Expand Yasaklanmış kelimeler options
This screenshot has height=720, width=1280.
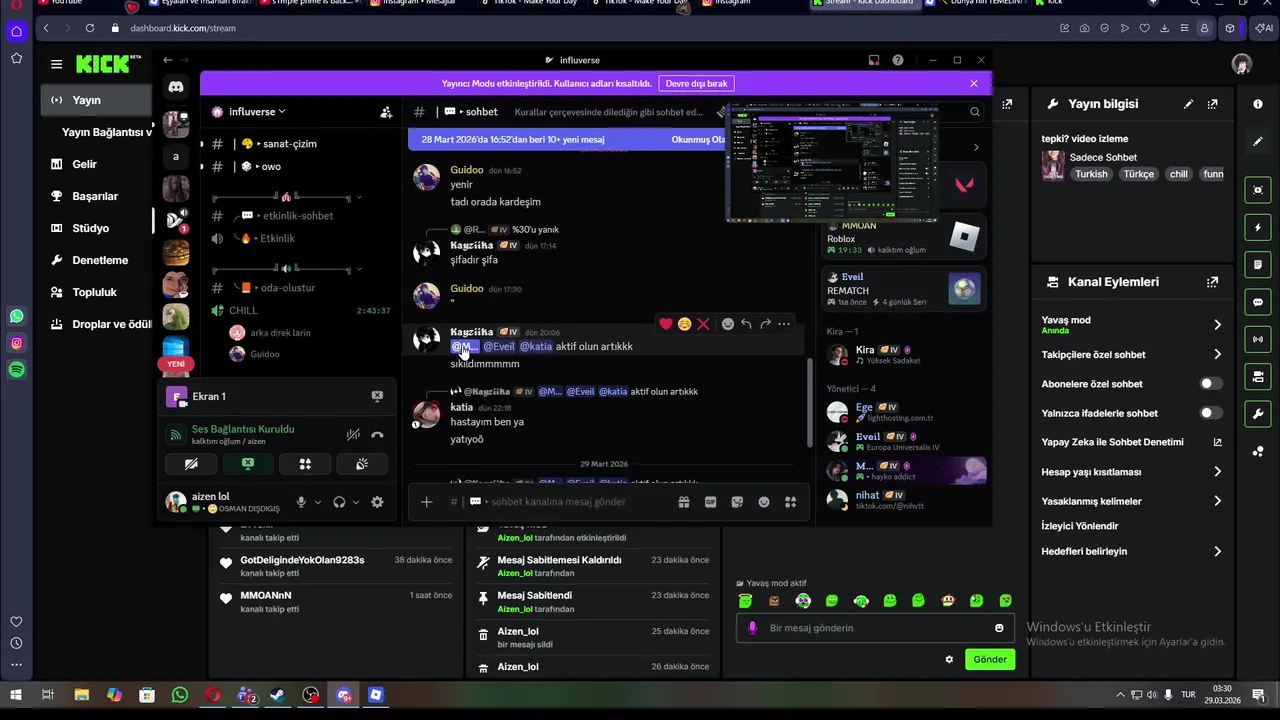[1217, 501]
